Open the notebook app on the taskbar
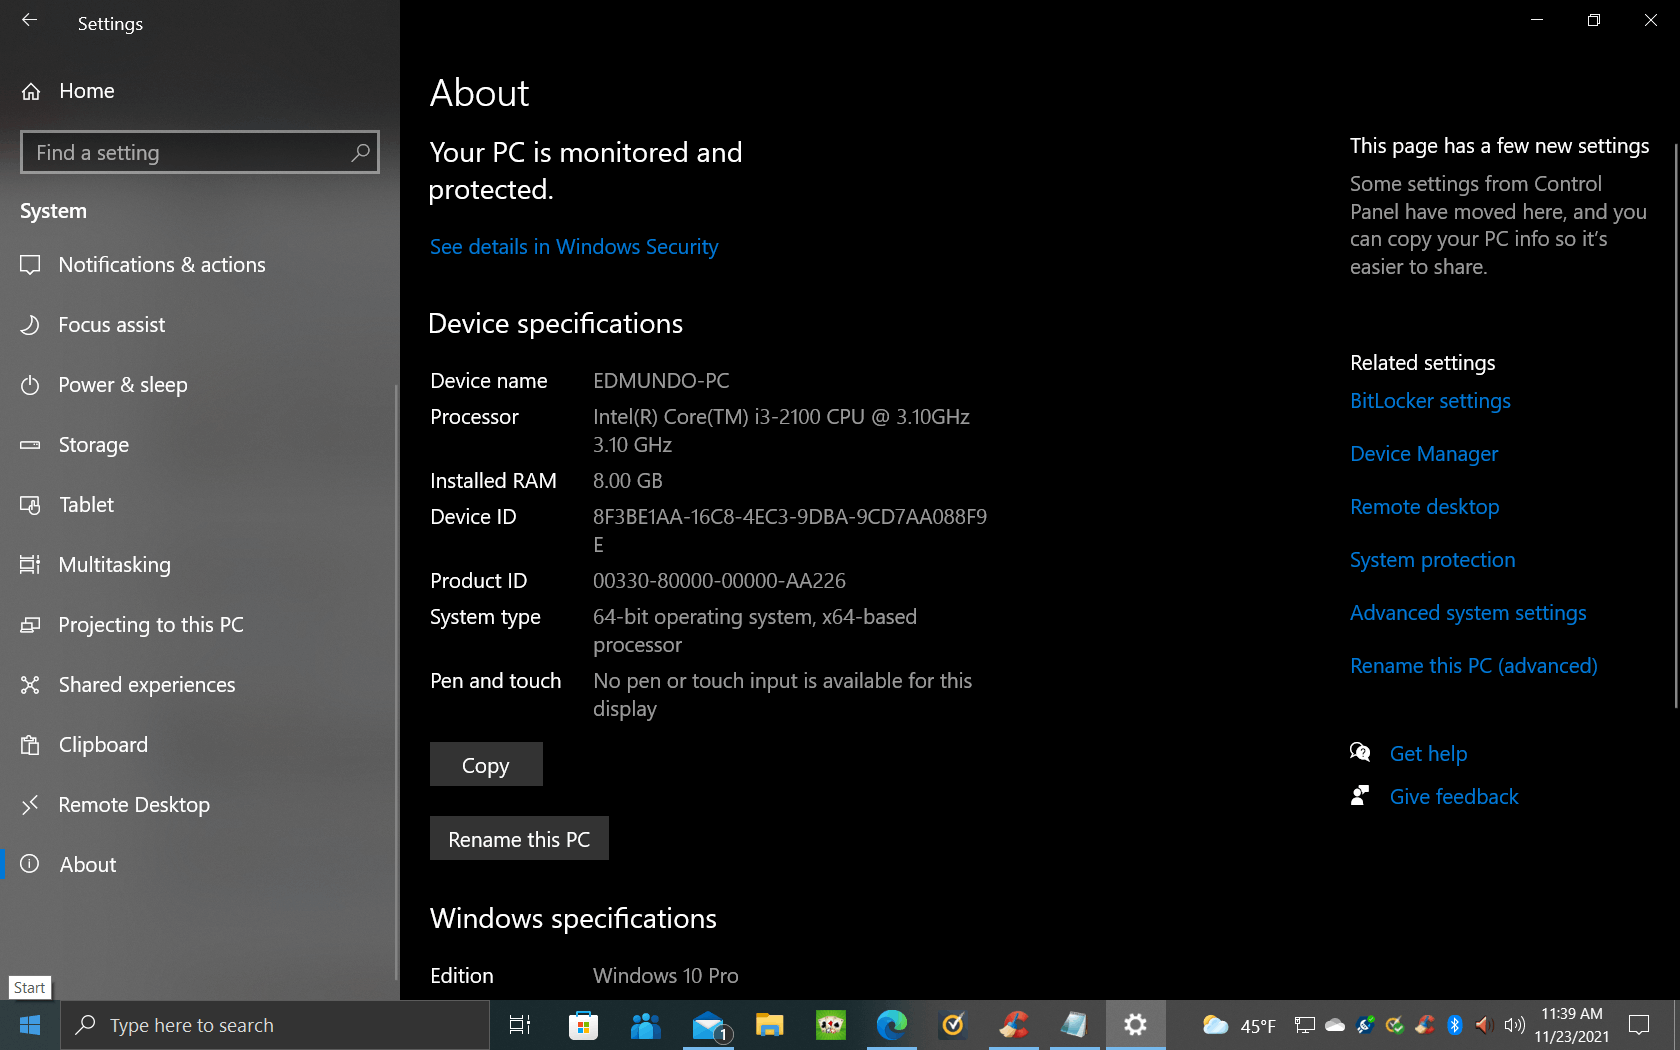The width and height of the screenshot is (1680, 1050). pos(1074,1025)
